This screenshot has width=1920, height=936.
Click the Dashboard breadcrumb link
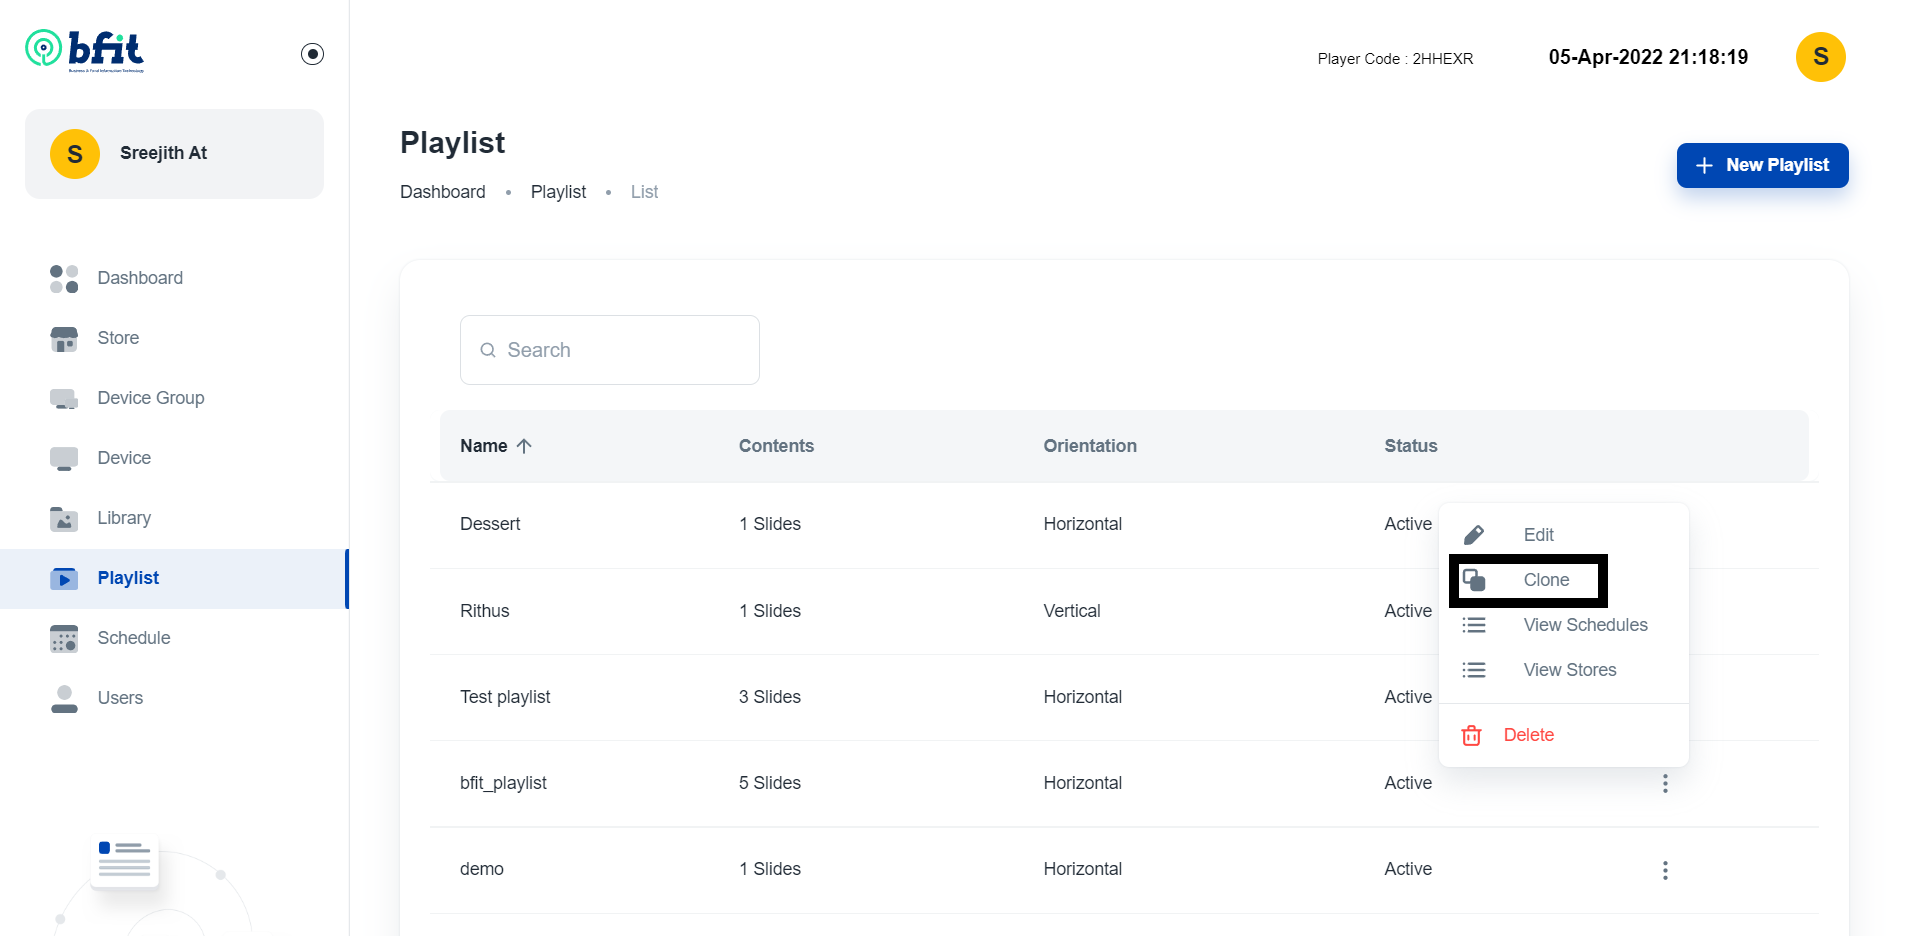[443, 192]
